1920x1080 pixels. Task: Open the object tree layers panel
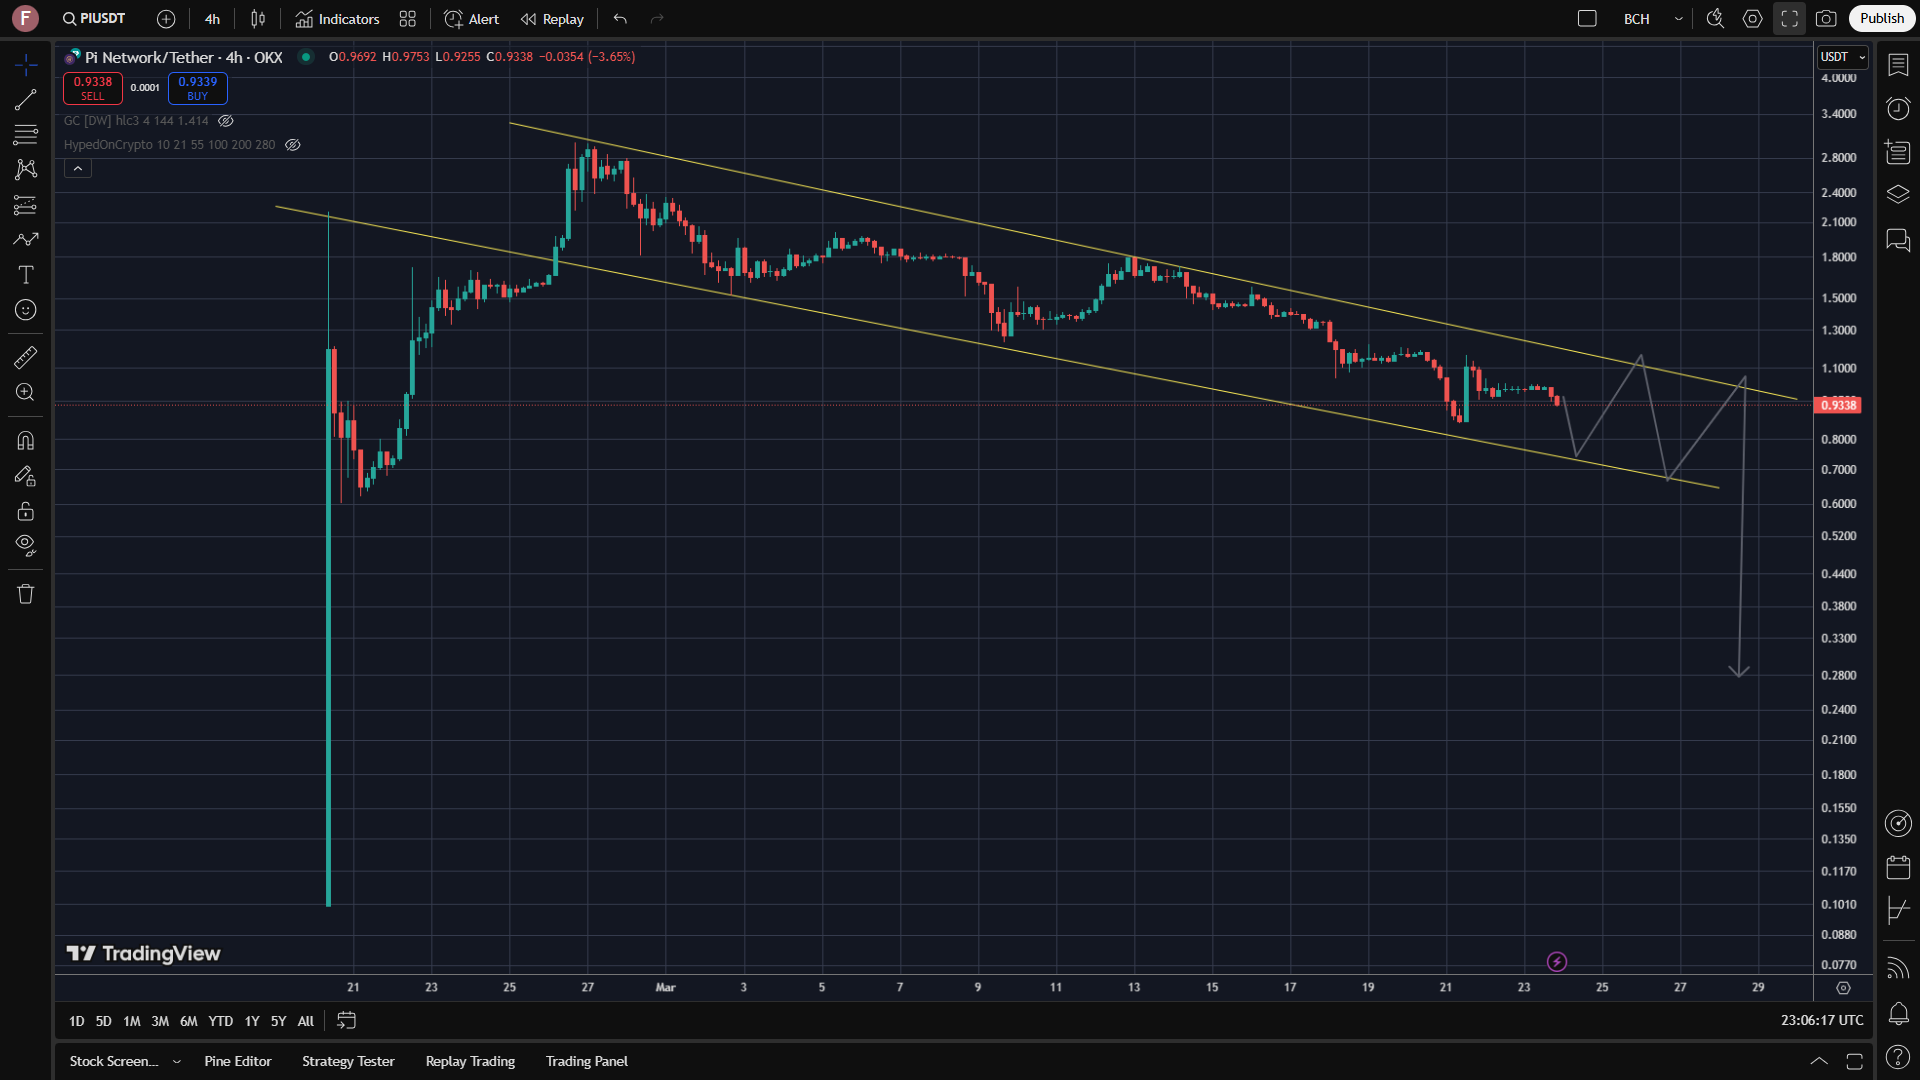pos(1898,195)
